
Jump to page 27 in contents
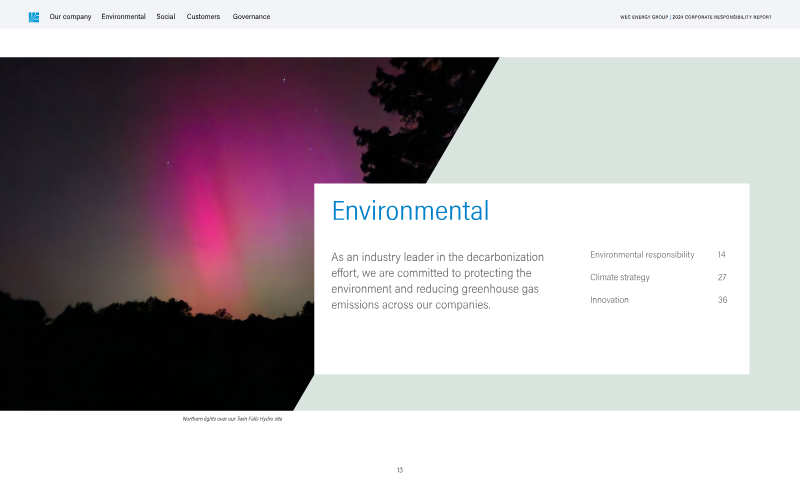click(x=721, y=277)
